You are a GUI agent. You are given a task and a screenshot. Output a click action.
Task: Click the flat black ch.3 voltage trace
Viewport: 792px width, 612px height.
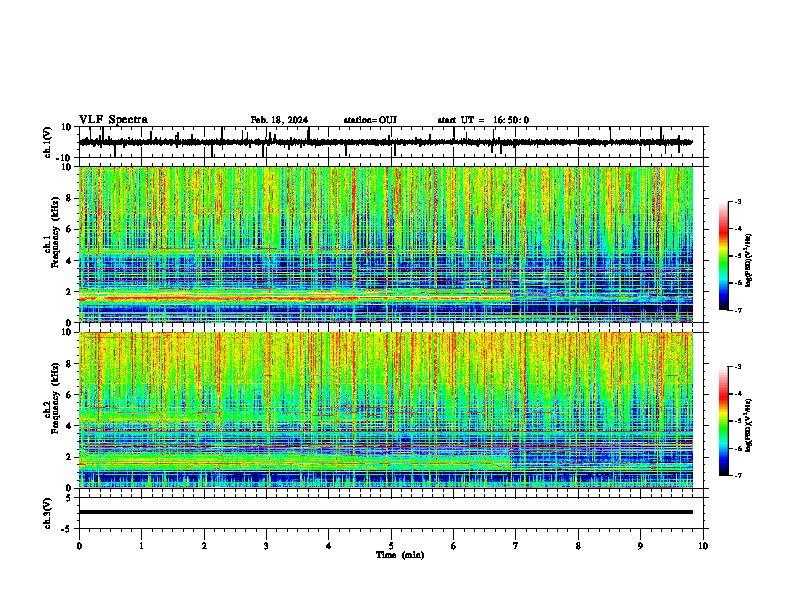click(x=386, y=512)
